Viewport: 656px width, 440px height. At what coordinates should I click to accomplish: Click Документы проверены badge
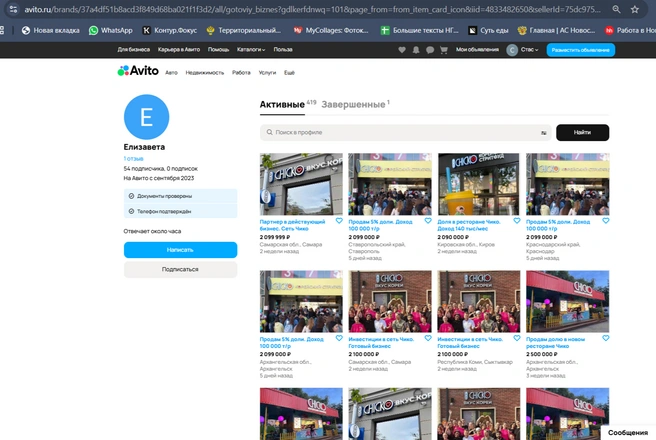click(180, 196)
